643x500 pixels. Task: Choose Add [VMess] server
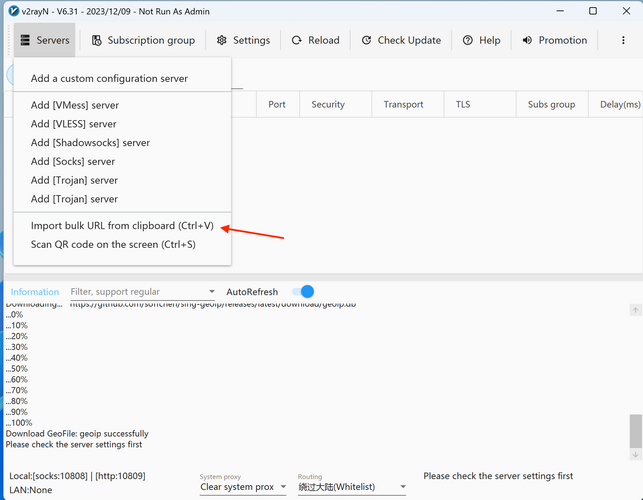tap(75, 105)
